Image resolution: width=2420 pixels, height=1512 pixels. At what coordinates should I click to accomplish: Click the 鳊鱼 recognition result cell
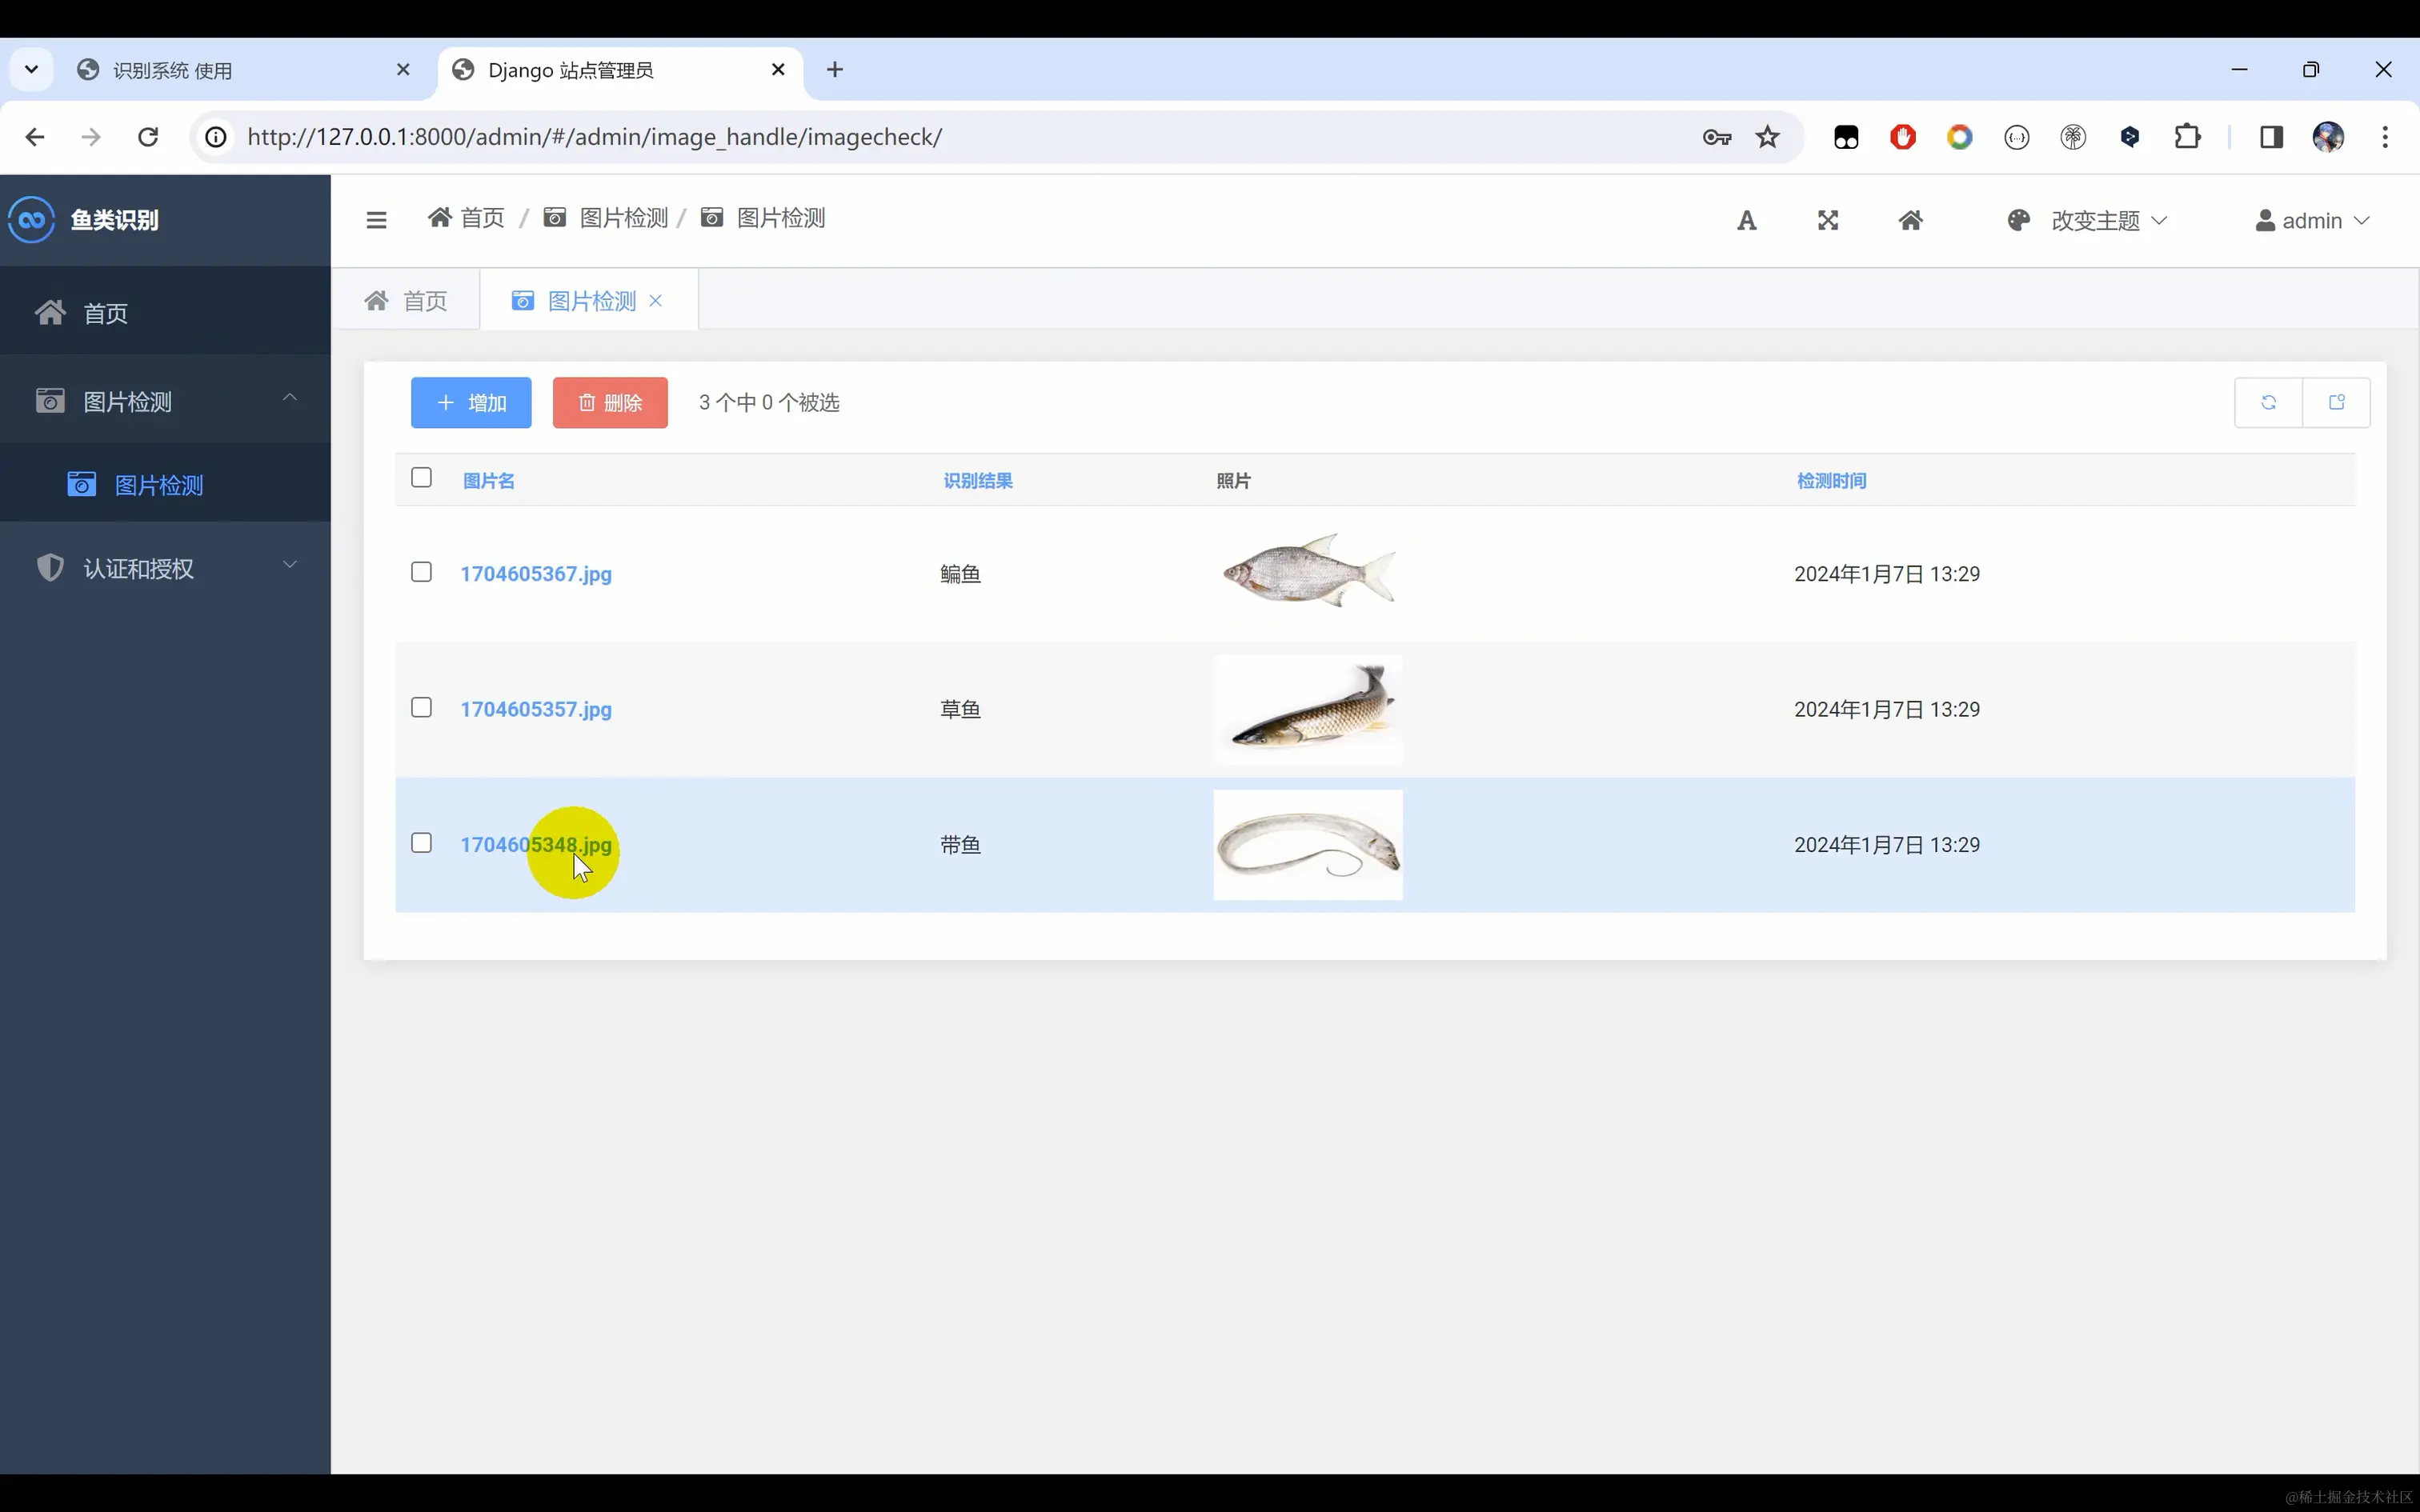tap(960, 574)
